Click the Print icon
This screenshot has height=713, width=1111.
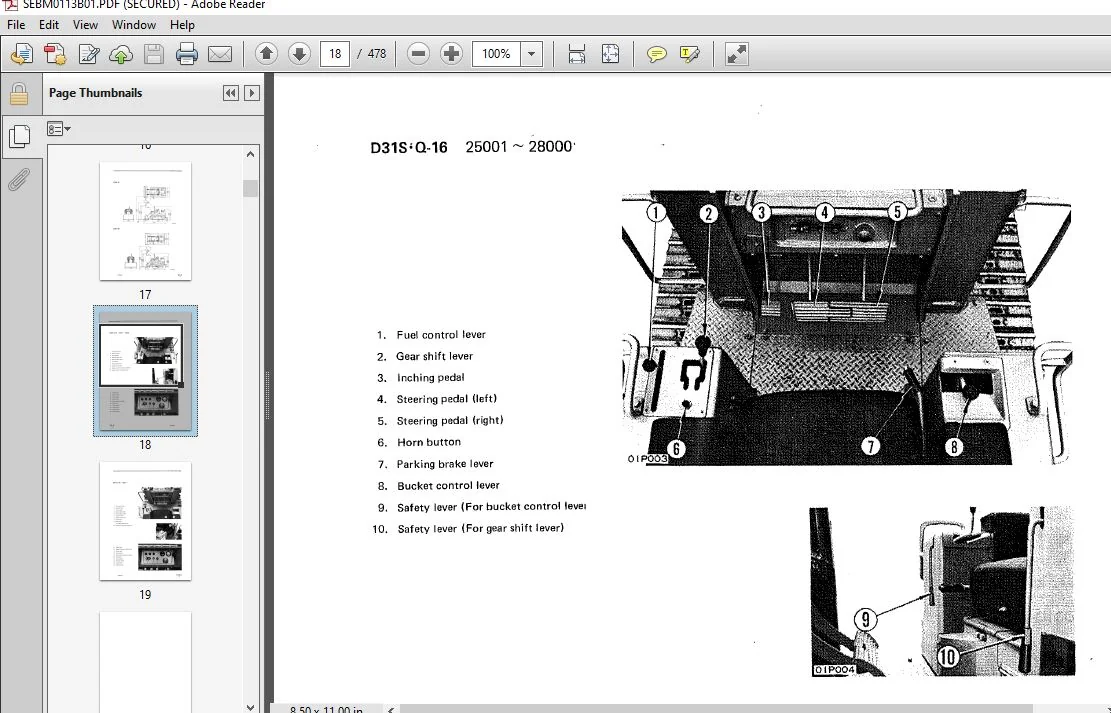click(186, 54)
